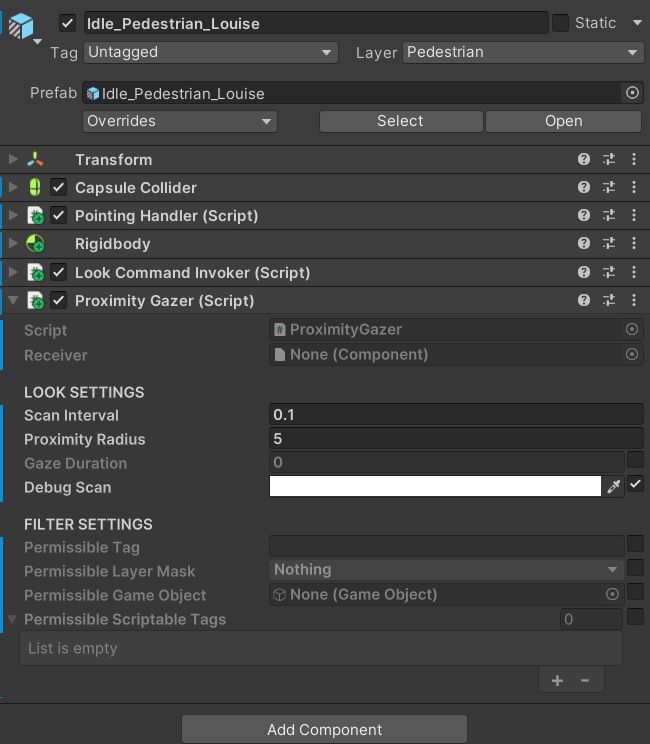Uncheck the Debug Scan checkbox

pyautogui.click(x=635, y=484)
